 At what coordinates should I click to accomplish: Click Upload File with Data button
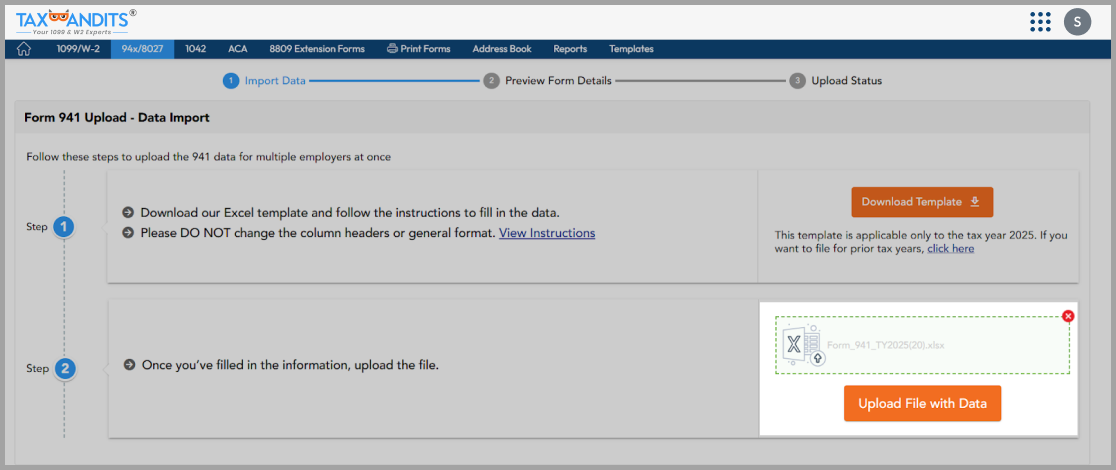point(922,404)
